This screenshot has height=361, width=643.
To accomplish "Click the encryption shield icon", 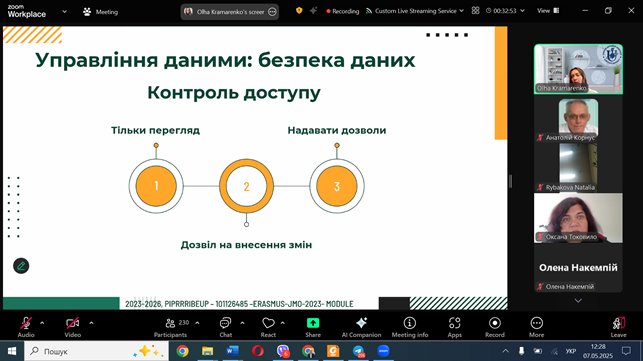I will 299,11.
